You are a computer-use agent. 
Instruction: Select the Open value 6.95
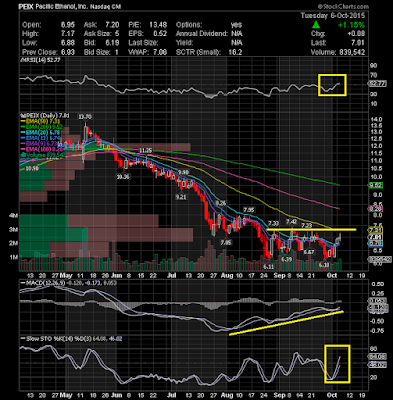tap(68, 25)
